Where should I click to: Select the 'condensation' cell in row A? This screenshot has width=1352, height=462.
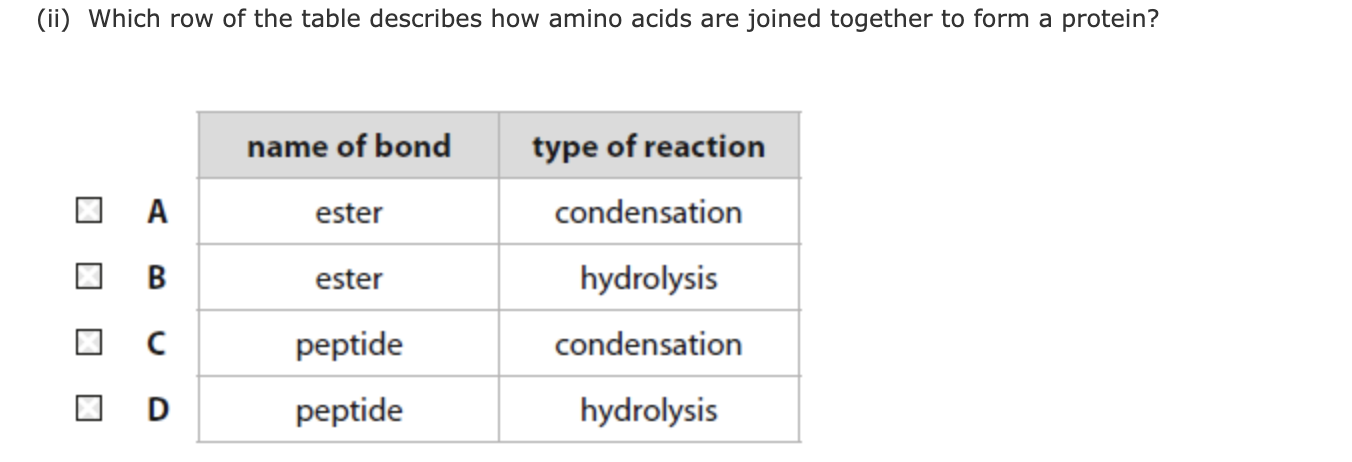click(648, 212)
